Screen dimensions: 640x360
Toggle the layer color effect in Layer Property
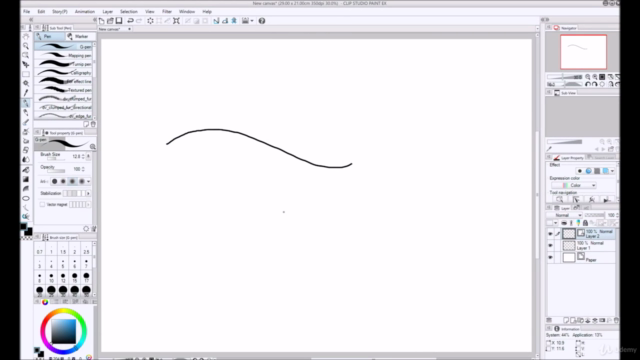606,171
